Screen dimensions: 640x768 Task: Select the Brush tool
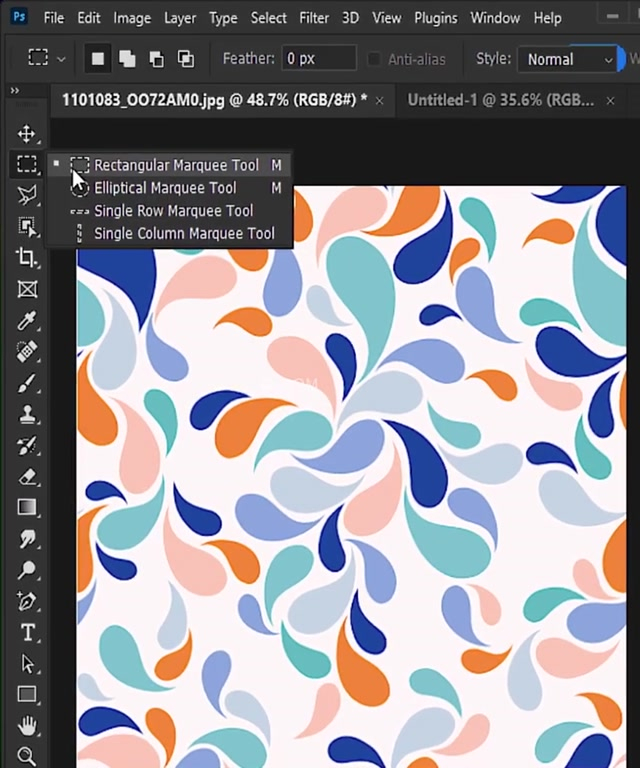[27, 382]
